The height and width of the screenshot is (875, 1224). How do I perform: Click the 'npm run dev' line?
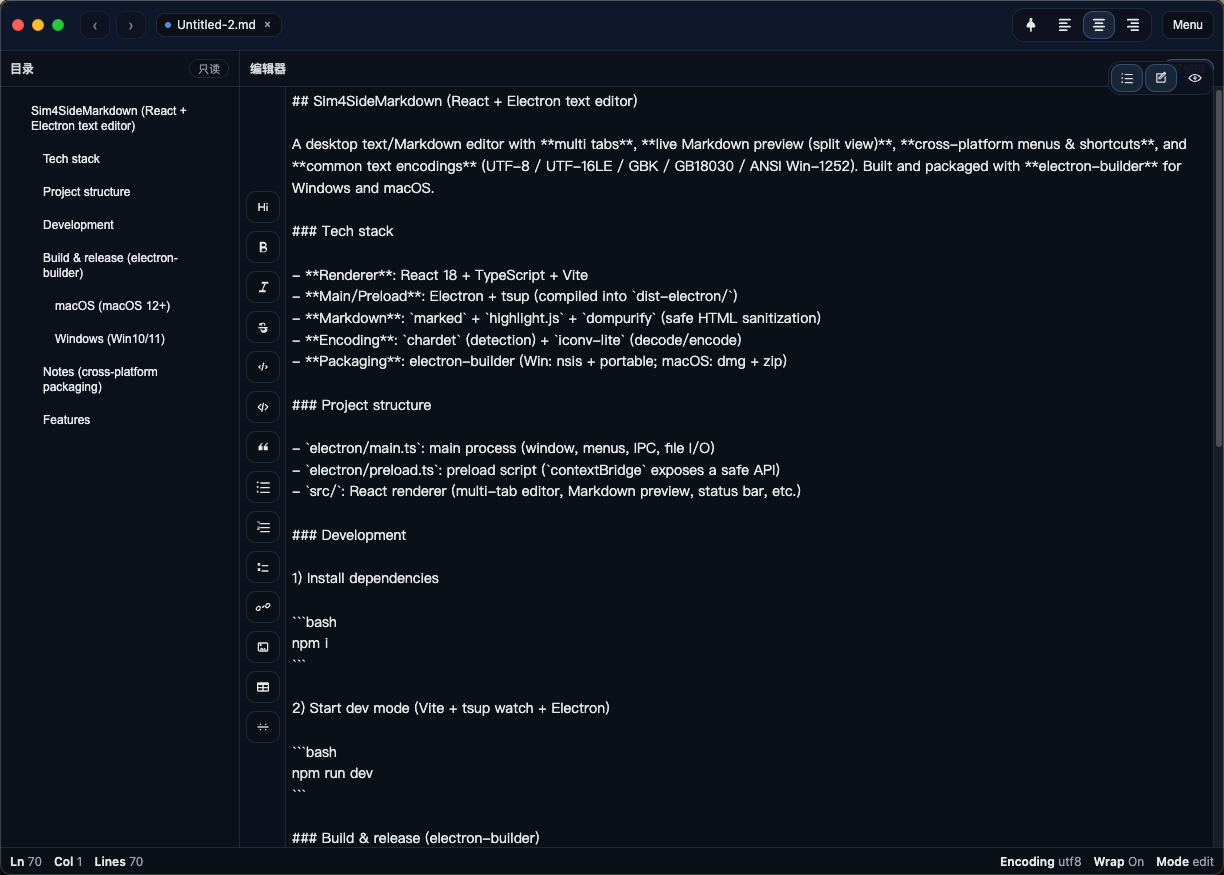point(332,773)
